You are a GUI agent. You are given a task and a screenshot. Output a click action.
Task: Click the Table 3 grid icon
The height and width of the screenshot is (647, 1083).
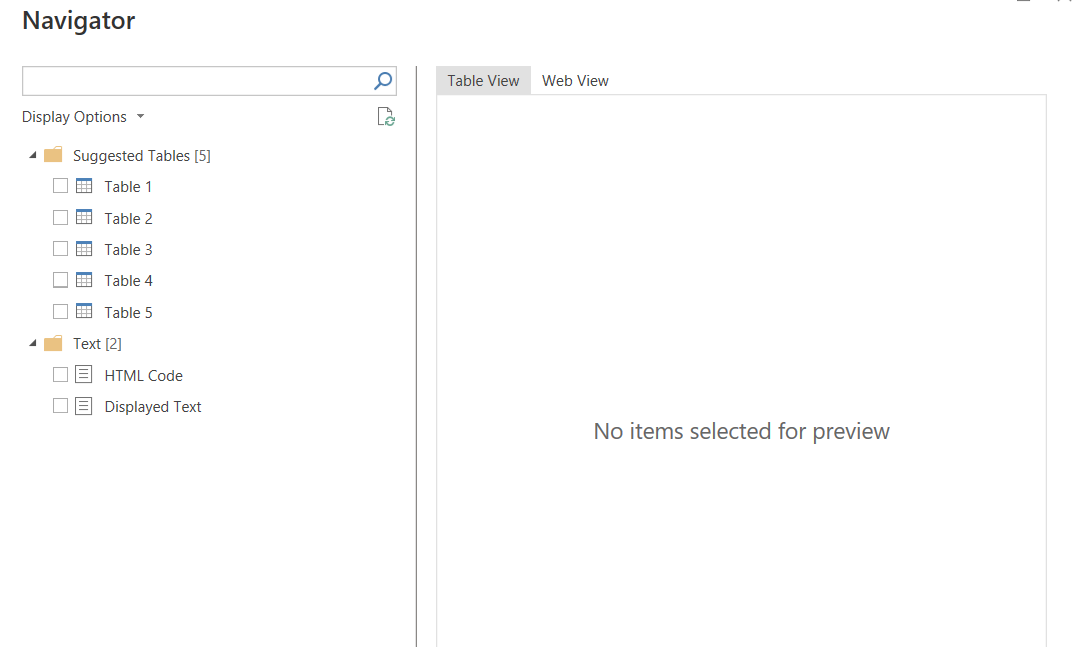pos(84,249)
